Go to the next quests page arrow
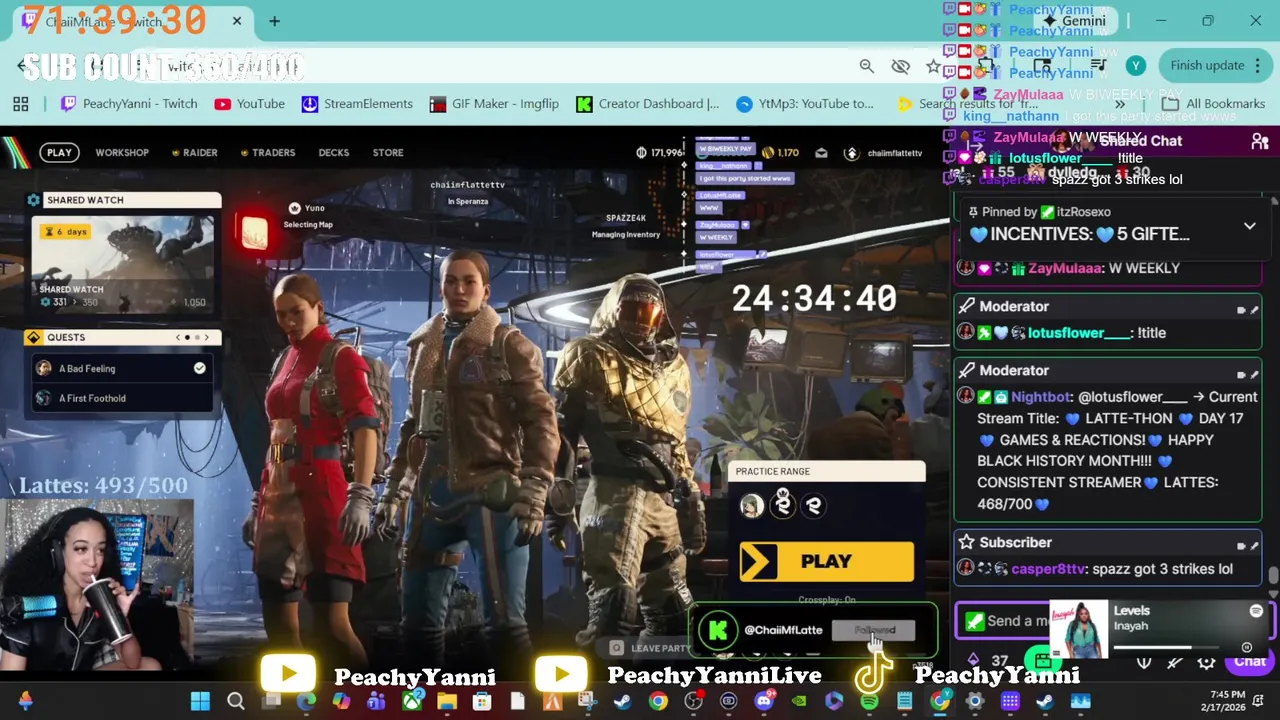The width and height of the screenshot is (1280, 720). coord(207,337)
